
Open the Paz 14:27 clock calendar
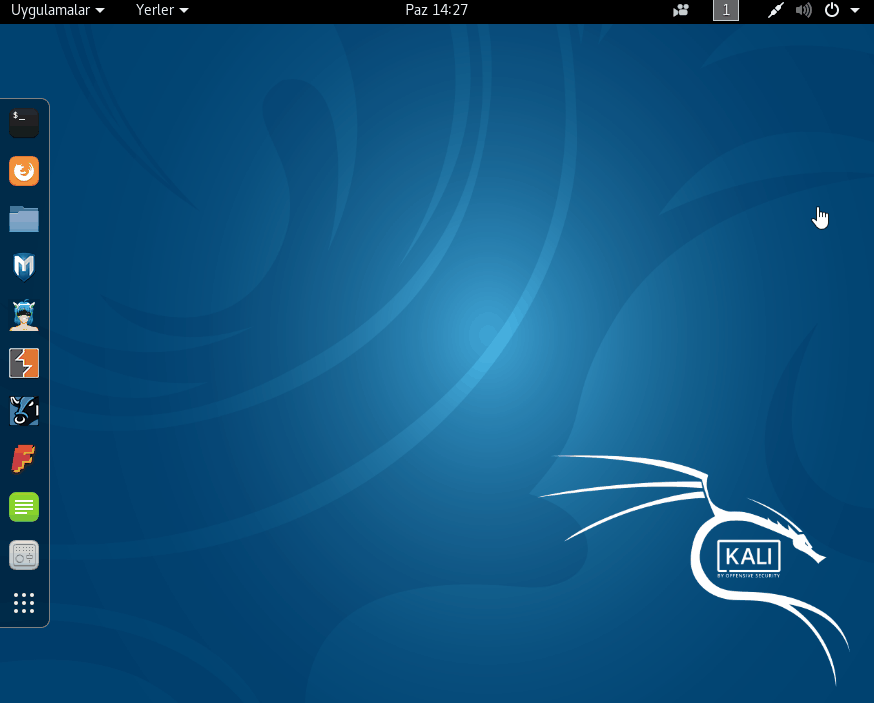(x=436, y=10)
